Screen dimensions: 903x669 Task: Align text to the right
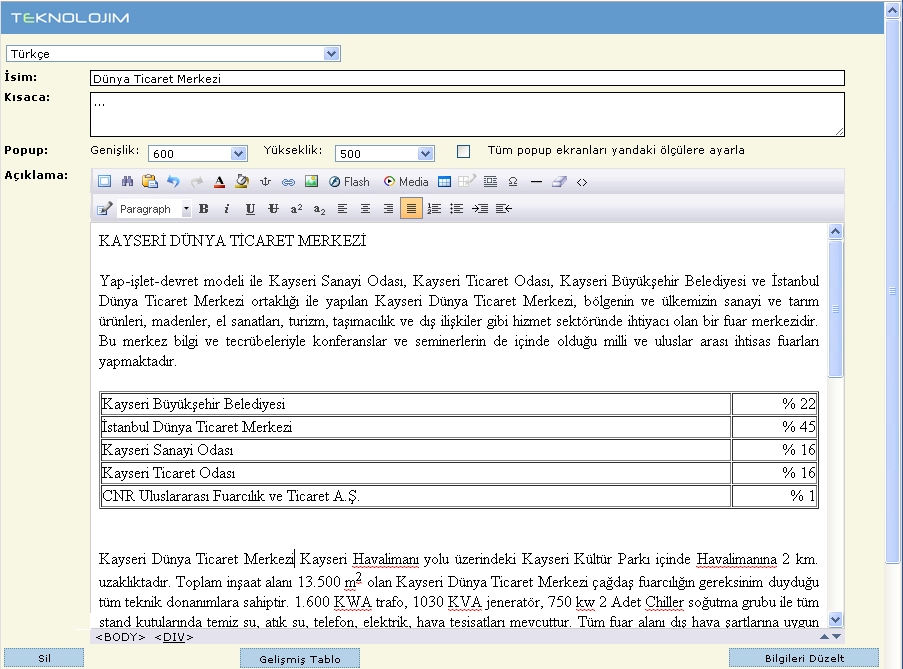tap(388, 208)
